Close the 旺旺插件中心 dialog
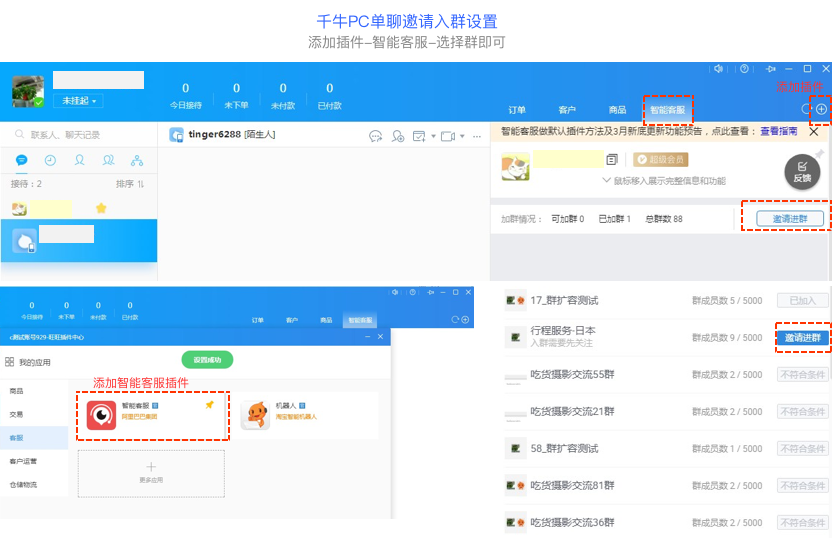832x538 pixels. pyautogui.click(x=380, y=337)
